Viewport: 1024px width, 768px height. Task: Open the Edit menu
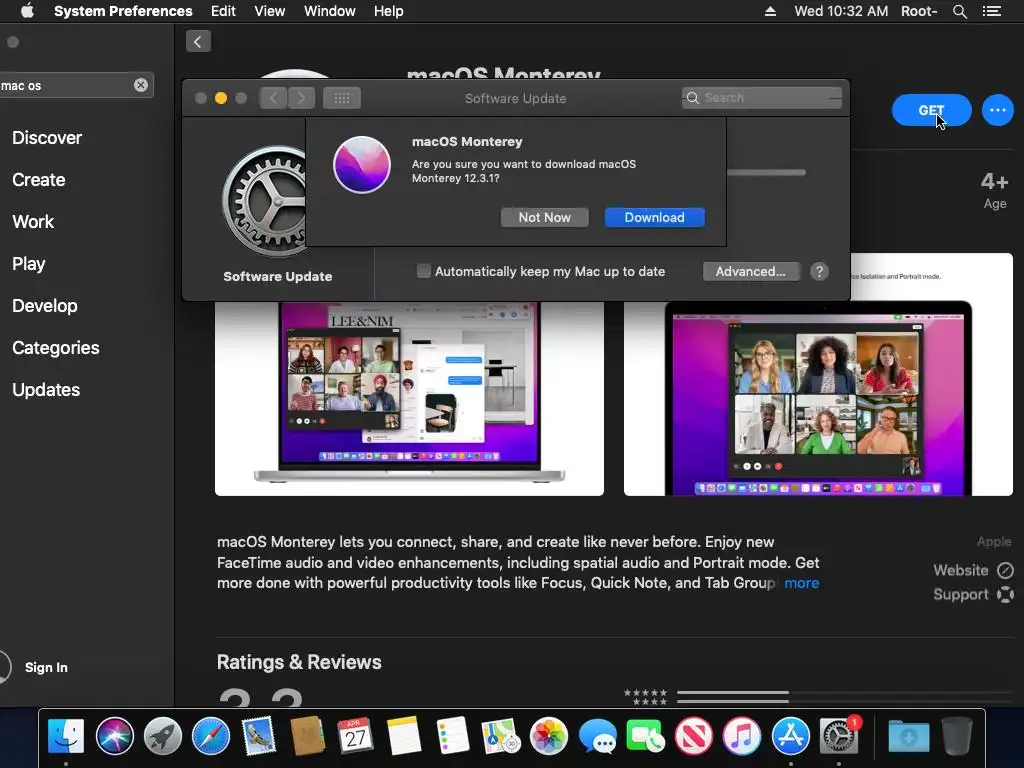[x=223, y=11]
